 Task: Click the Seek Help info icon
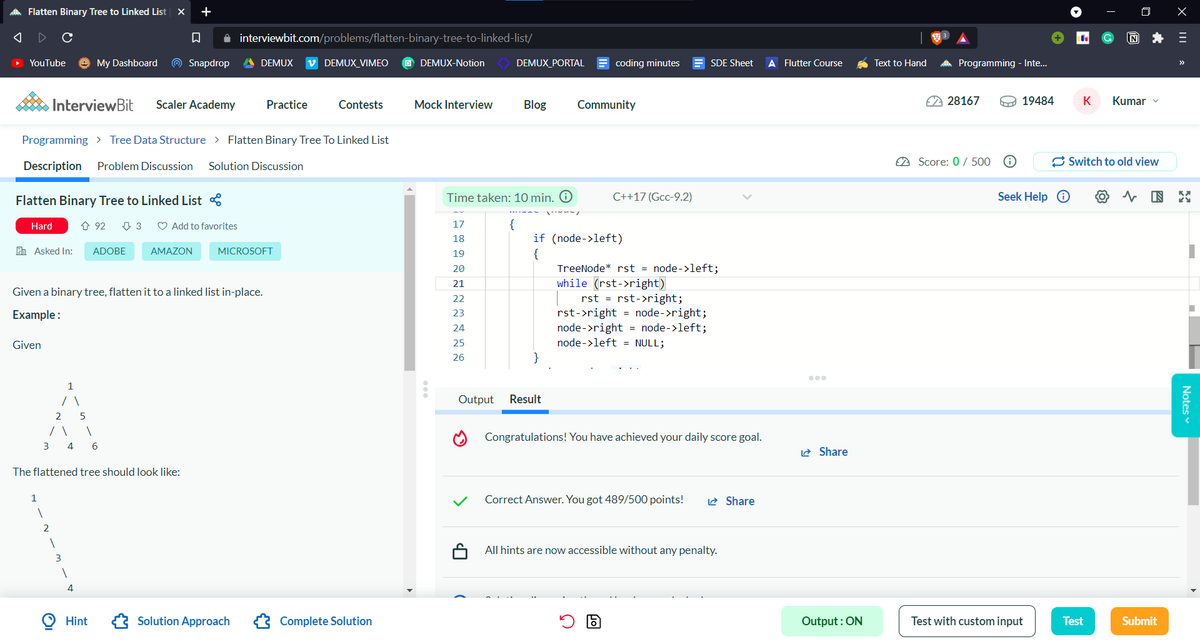point(1064,197)
